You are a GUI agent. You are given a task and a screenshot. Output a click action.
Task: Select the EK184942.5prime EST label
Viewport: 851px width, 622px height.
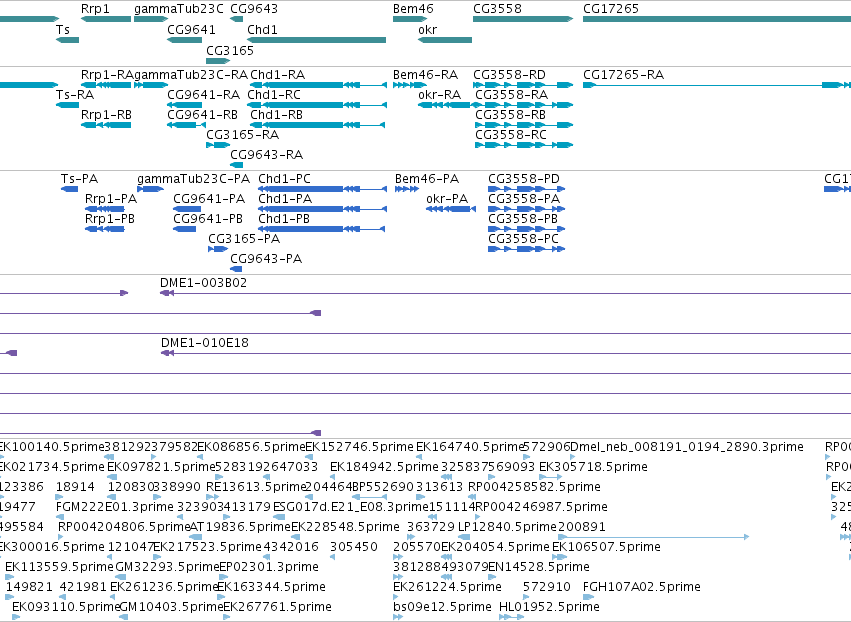click(x=384, y=467)
